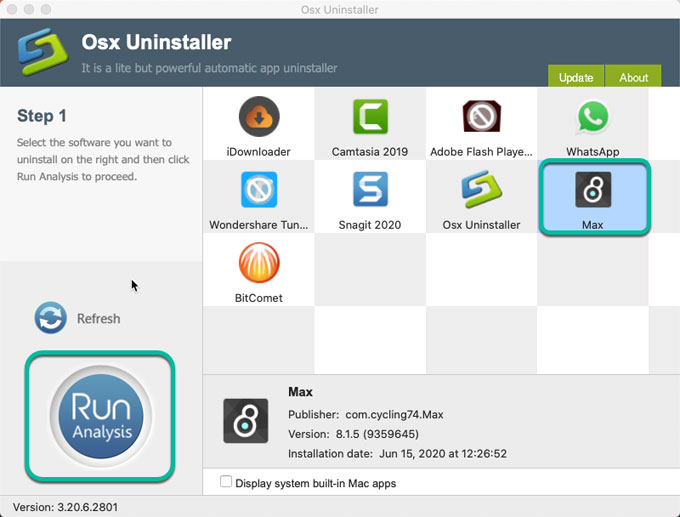Screen dimensions: 680x517
Task: Close the Osx Uninstaller window
Action: click(x=12, y=9)
